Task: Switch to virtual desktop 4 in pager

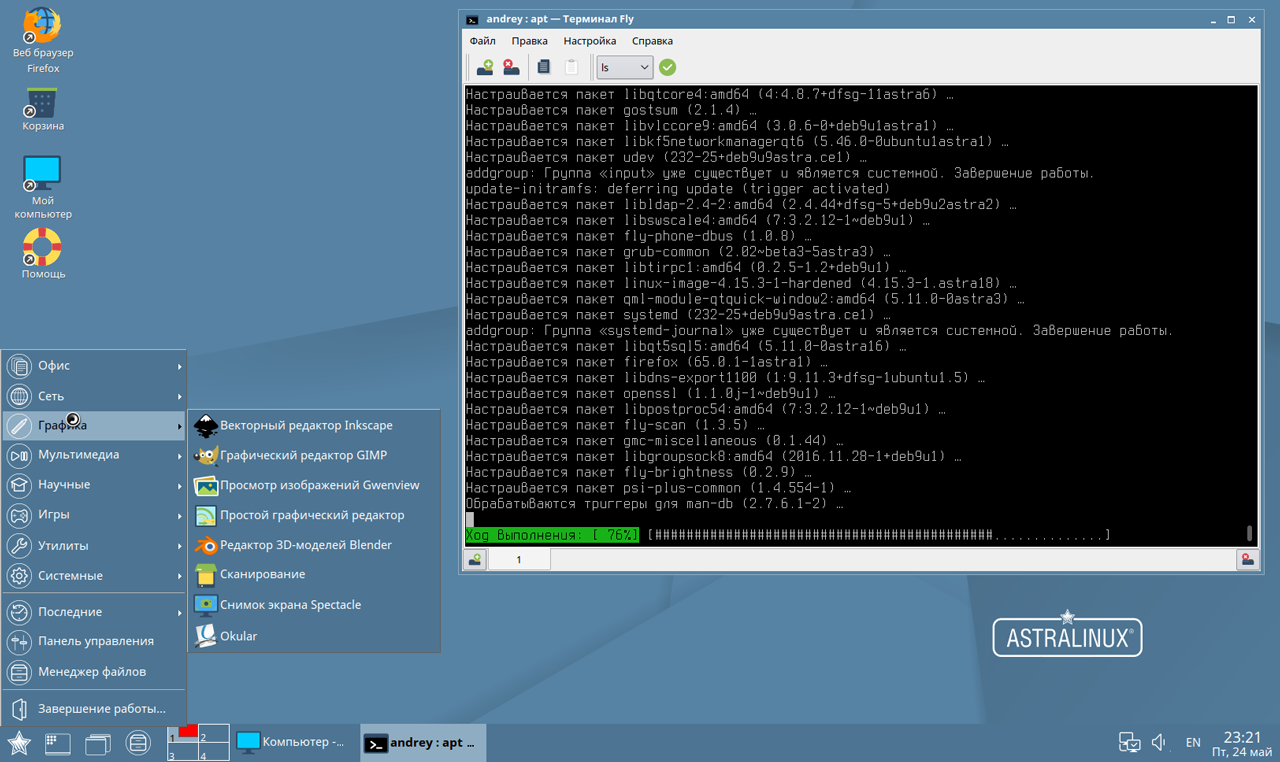Action: tap(214, 754)
